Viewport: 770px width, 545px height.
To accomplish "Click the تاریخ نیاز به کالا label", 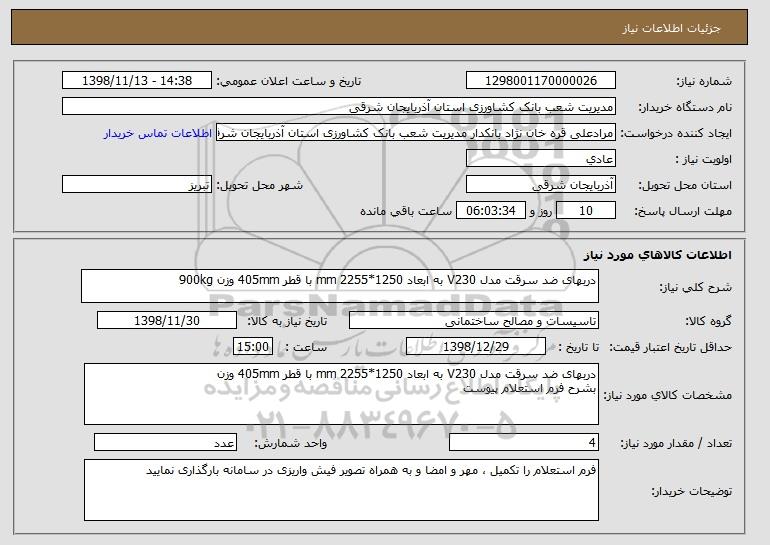I will [x=287, y=321].
